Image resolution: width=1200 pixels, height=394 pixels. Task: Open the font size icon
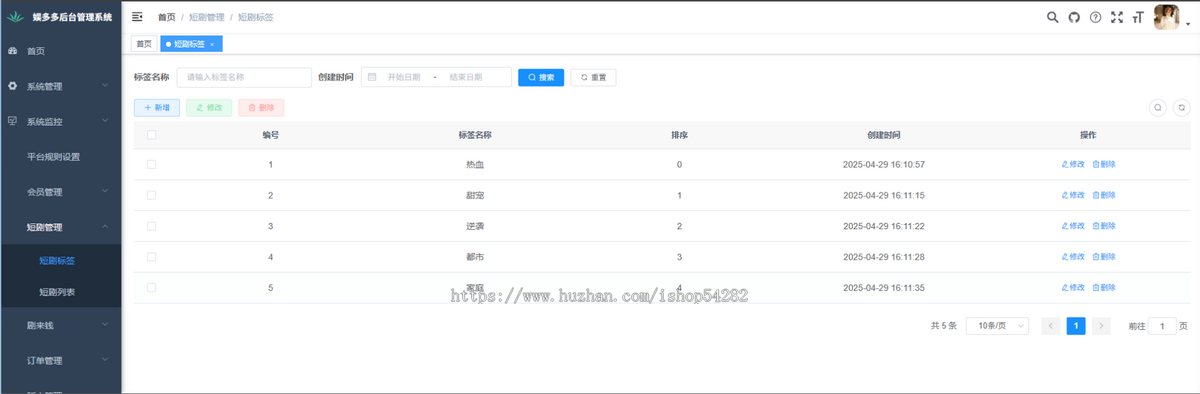coord(1138,17)
